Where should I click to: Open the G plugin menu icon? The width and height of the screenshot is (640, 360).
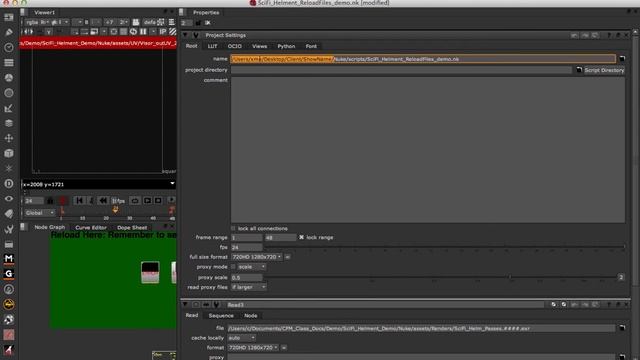[x=9, y=274]
